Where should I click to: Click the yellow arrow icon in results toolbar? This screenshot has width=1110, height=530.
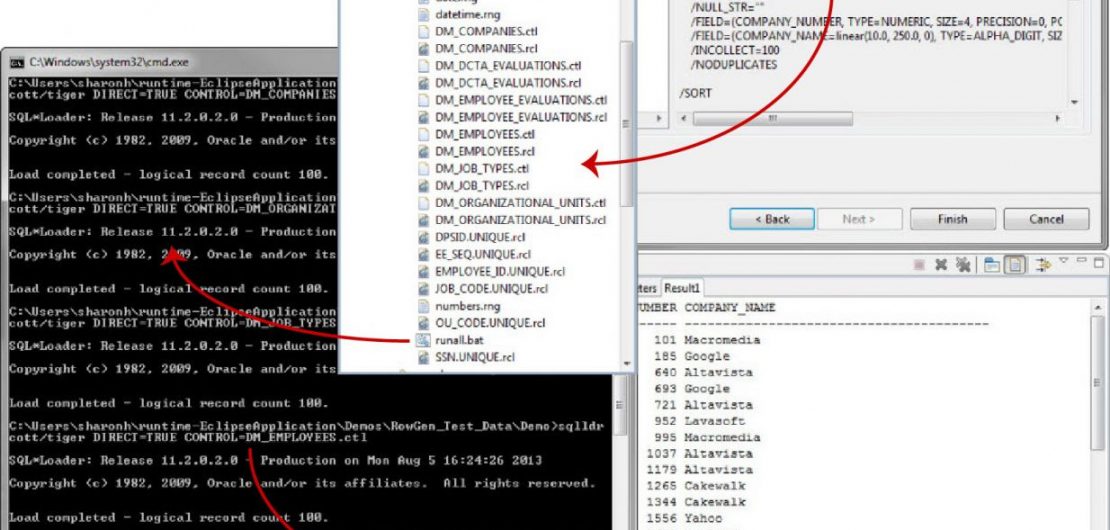point(1043,265)
